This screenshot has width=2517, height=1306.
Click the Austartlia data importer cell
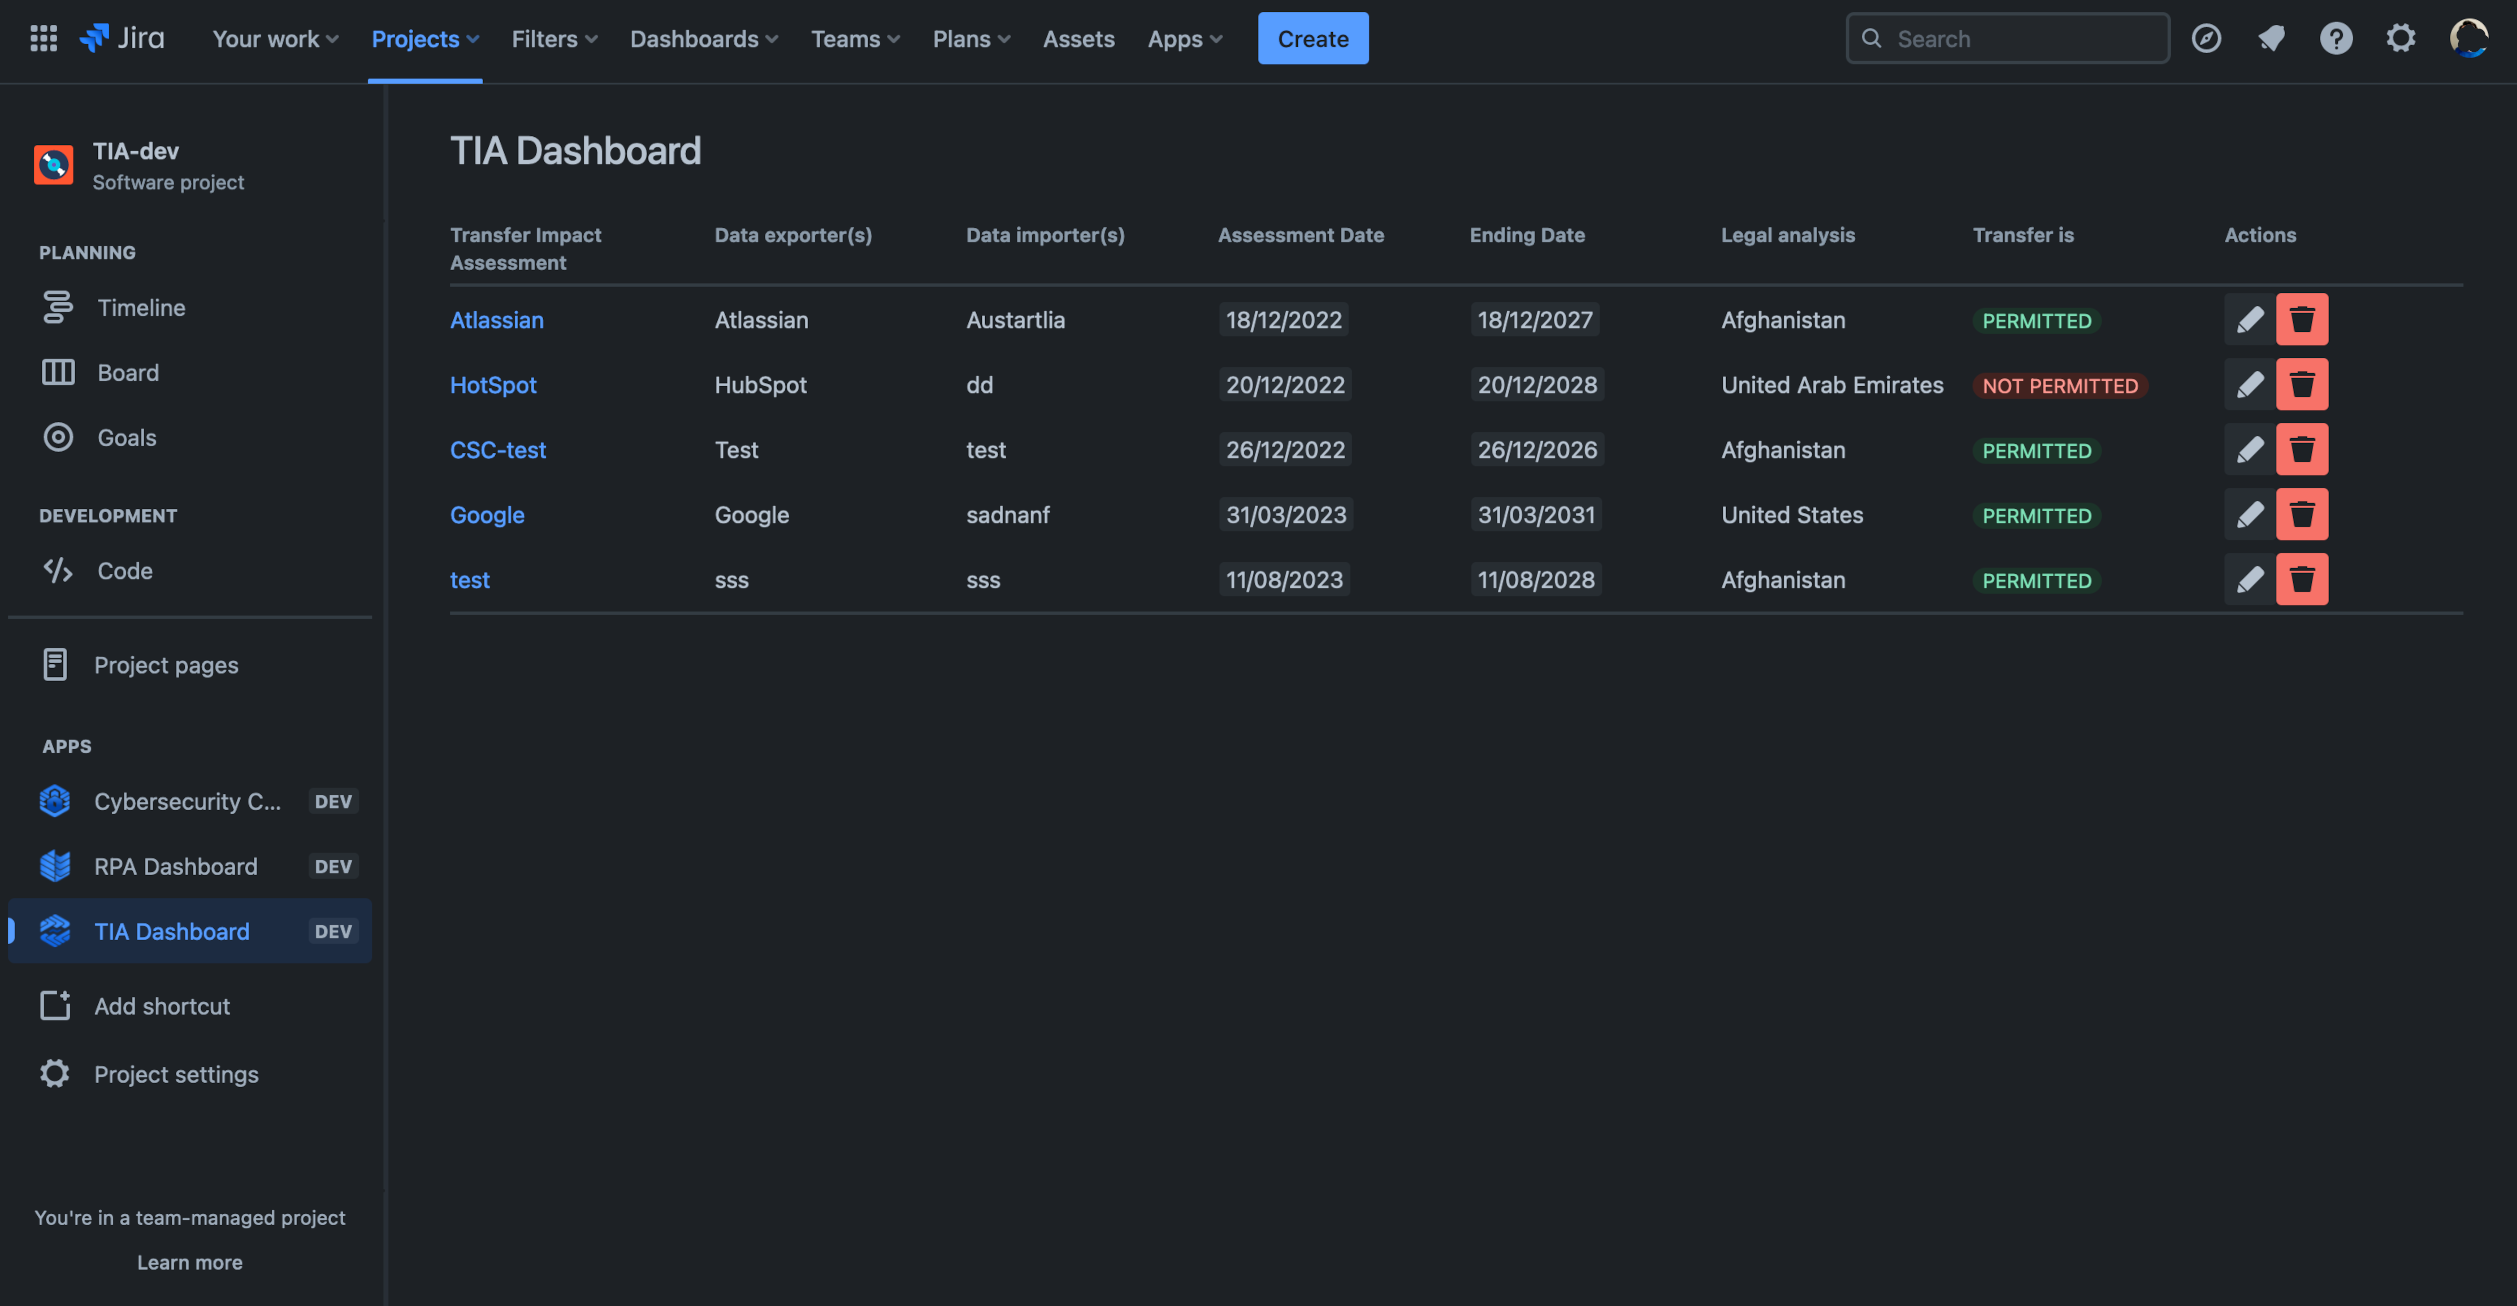click(x=1015, y=319)
